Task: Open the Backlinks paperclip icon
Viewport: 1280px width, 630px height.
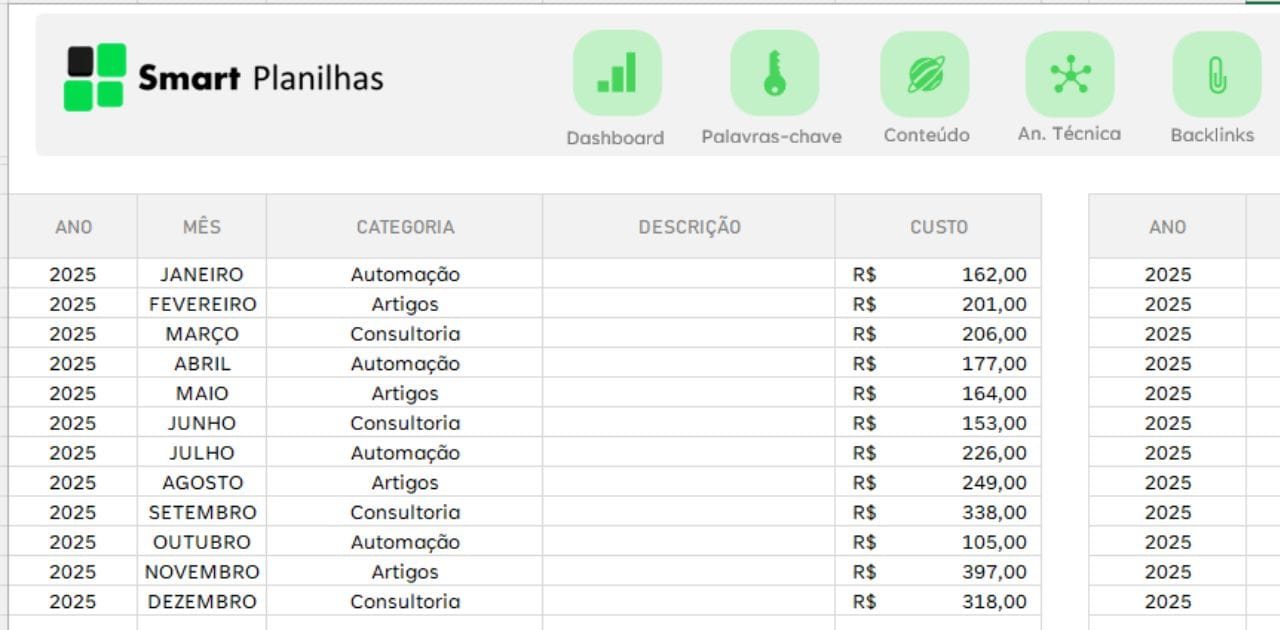Action: tap(1214, 72)
